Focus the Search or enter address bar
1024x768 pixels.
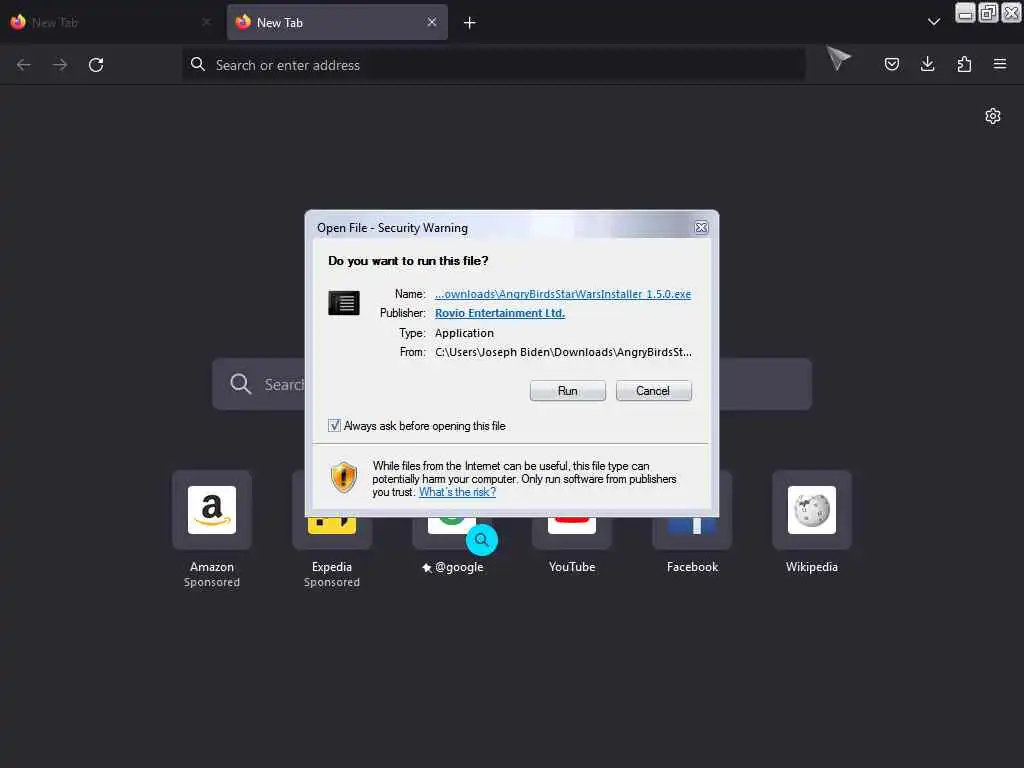(x=494, y=65)
